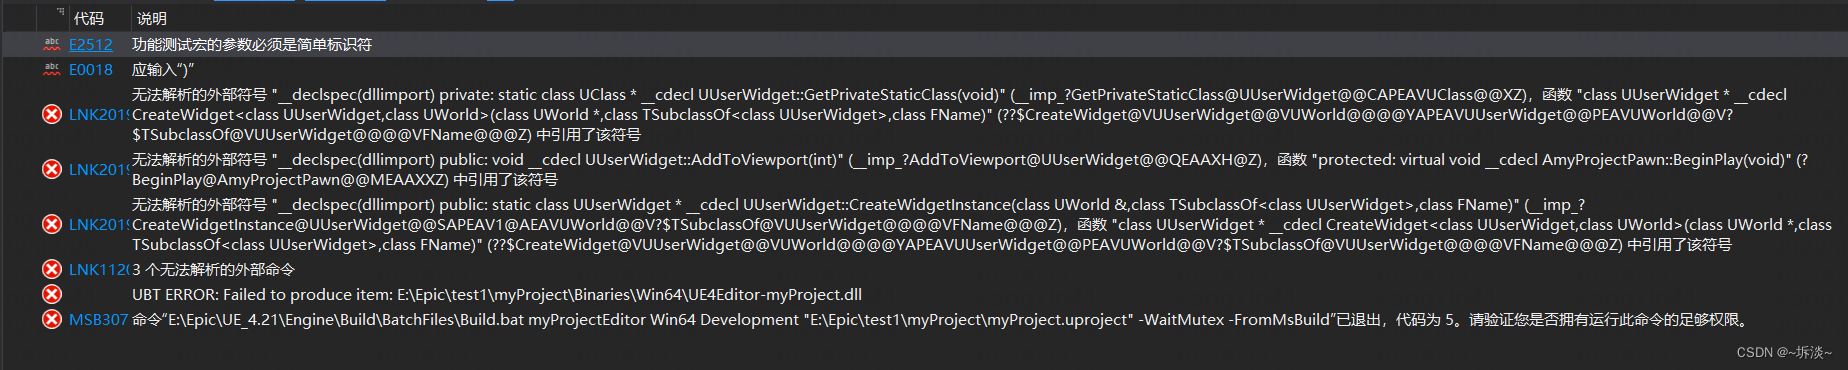The width and height of the screenshot is (1848, 370).
Task: Open the E0018 error code link
Action: [90, 70]
